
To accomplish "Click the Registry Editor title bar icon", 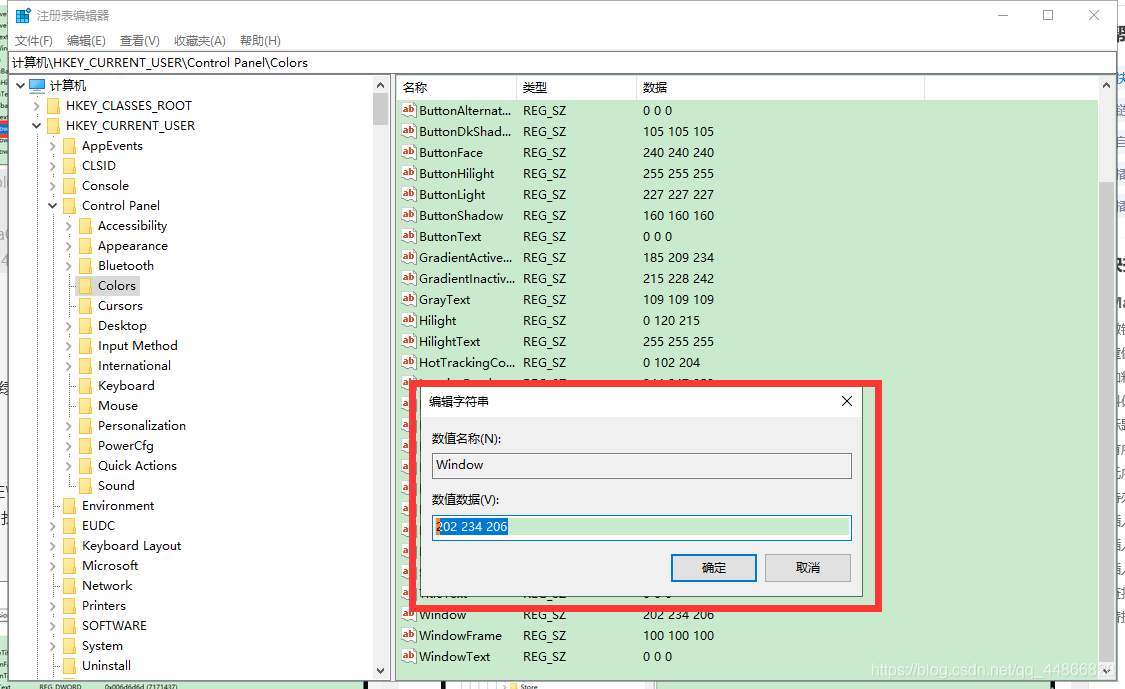I will point(22,14).
